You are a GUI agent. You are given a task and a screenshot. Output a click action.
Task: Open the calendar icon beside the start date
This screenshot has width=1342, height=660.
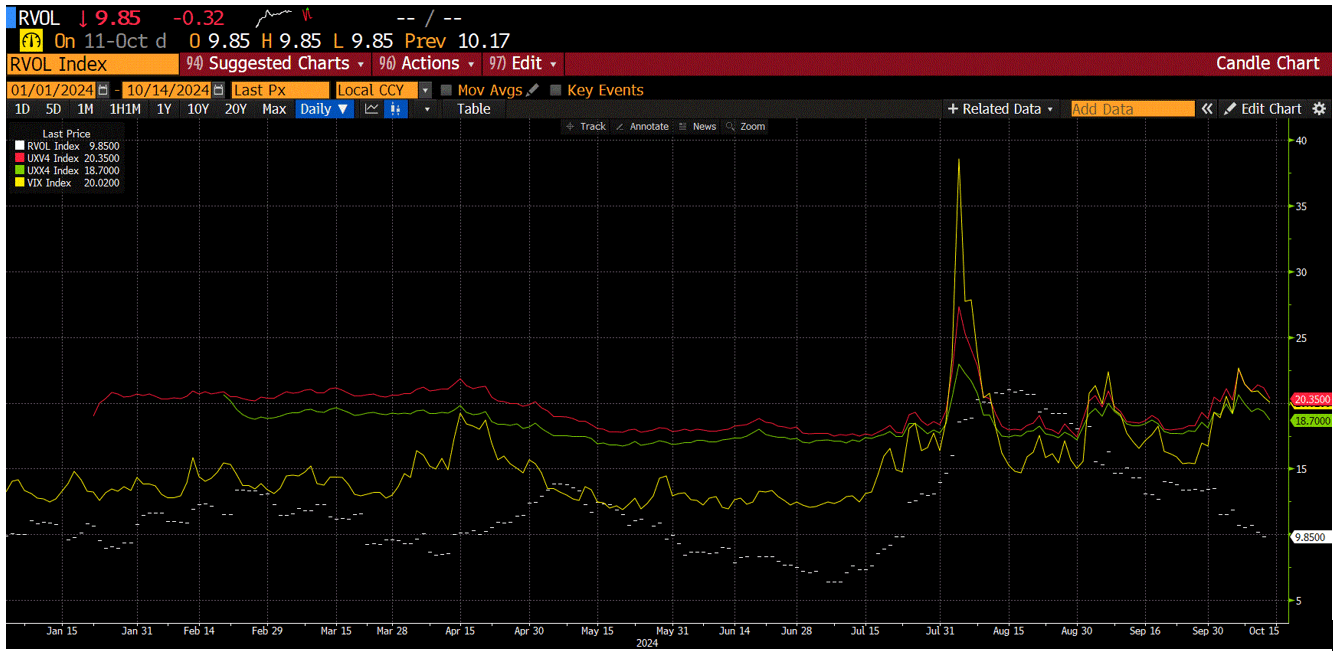point(100,89)
